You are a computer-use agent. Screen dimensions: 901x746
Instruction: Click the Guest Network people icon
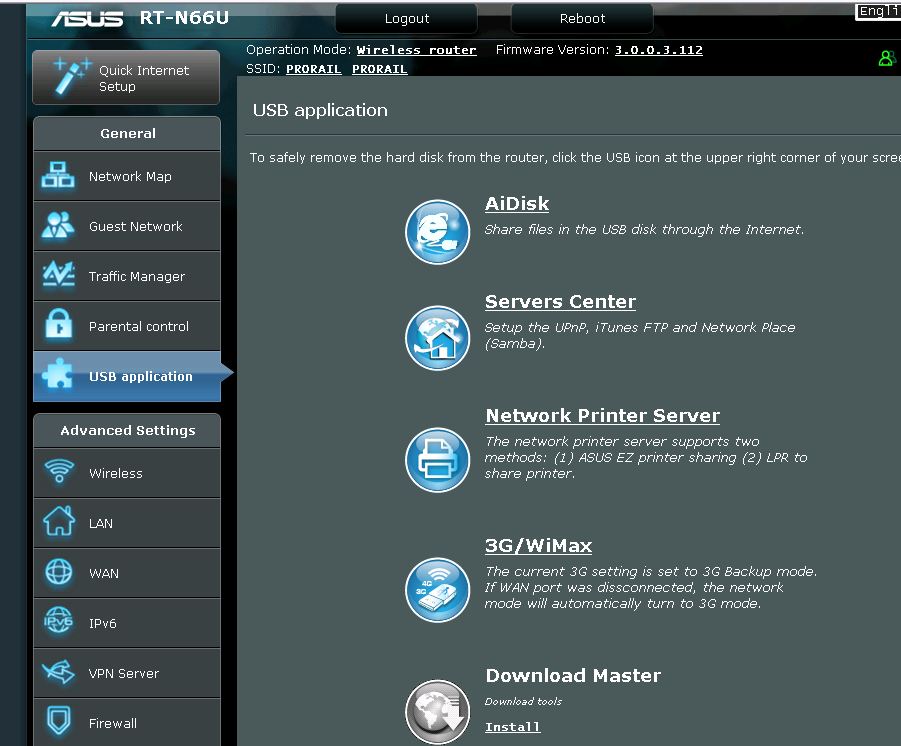click(57, 225)
